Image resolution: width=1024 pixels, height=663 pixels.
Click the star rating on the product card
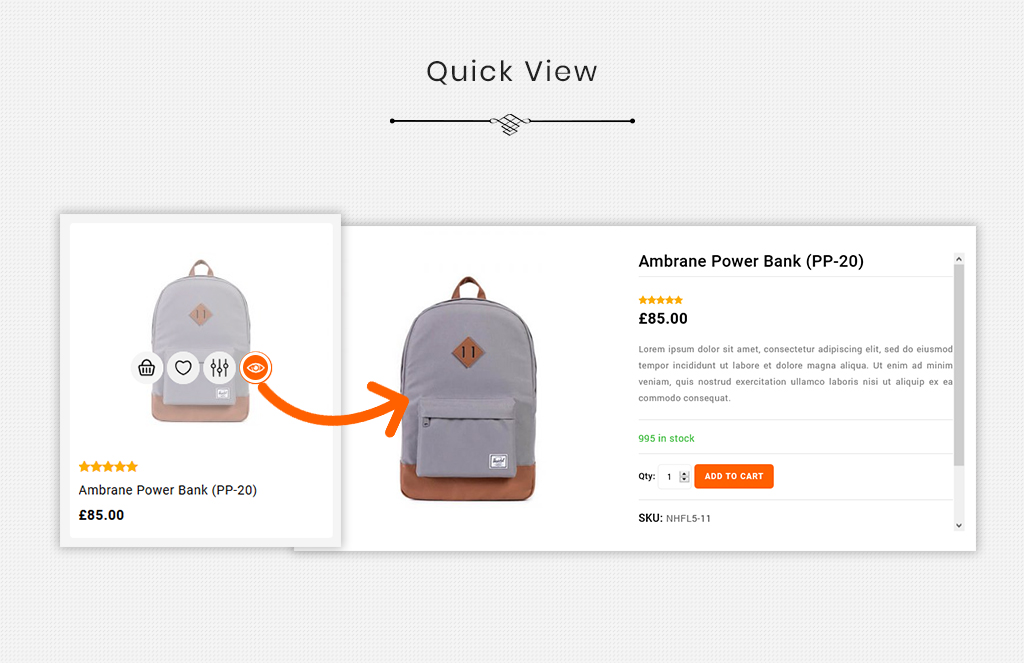point(108,466)
